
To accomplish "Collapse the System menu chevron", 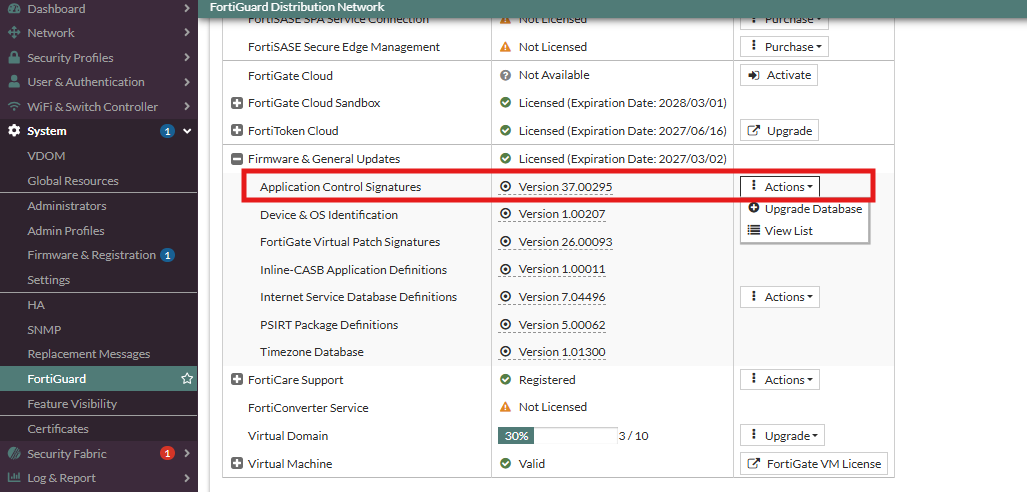I will tap(187, 131).
